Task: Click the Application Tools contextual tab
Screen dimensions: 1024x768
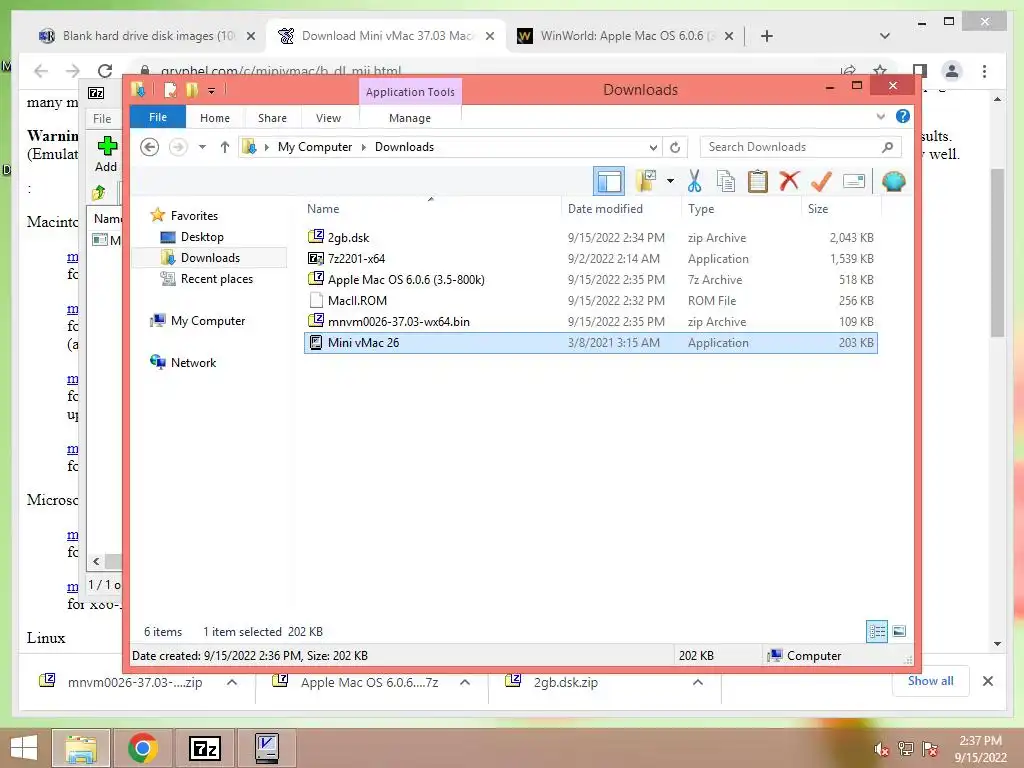Action: click(x=410, y=92)
